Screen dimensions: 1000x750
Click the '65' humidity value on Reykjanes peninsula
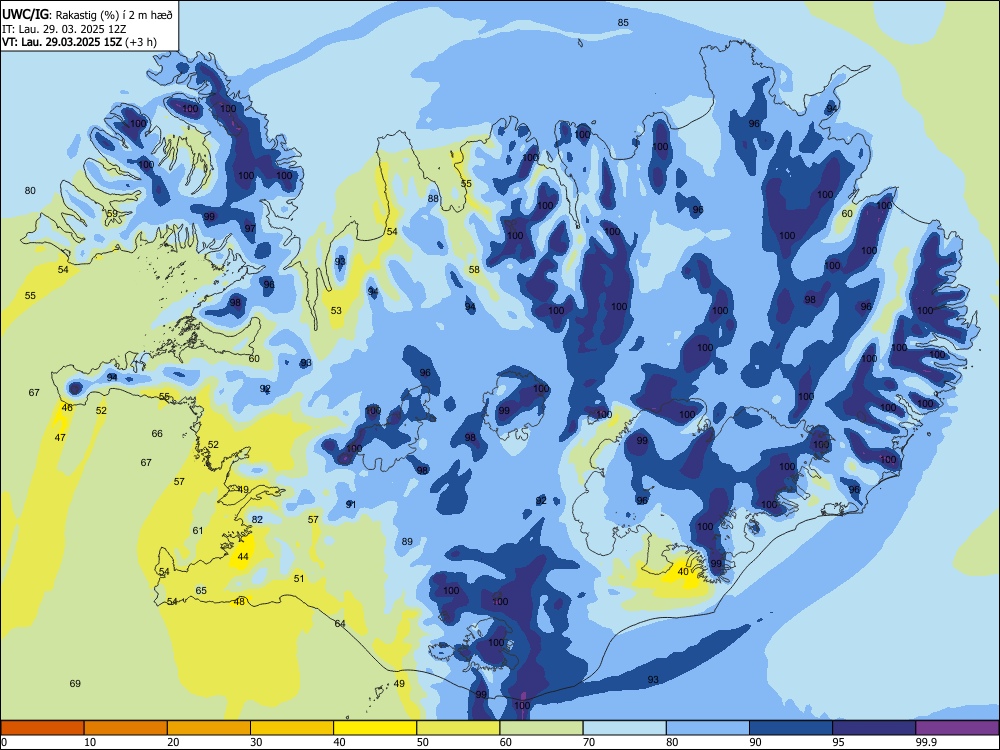201,591
